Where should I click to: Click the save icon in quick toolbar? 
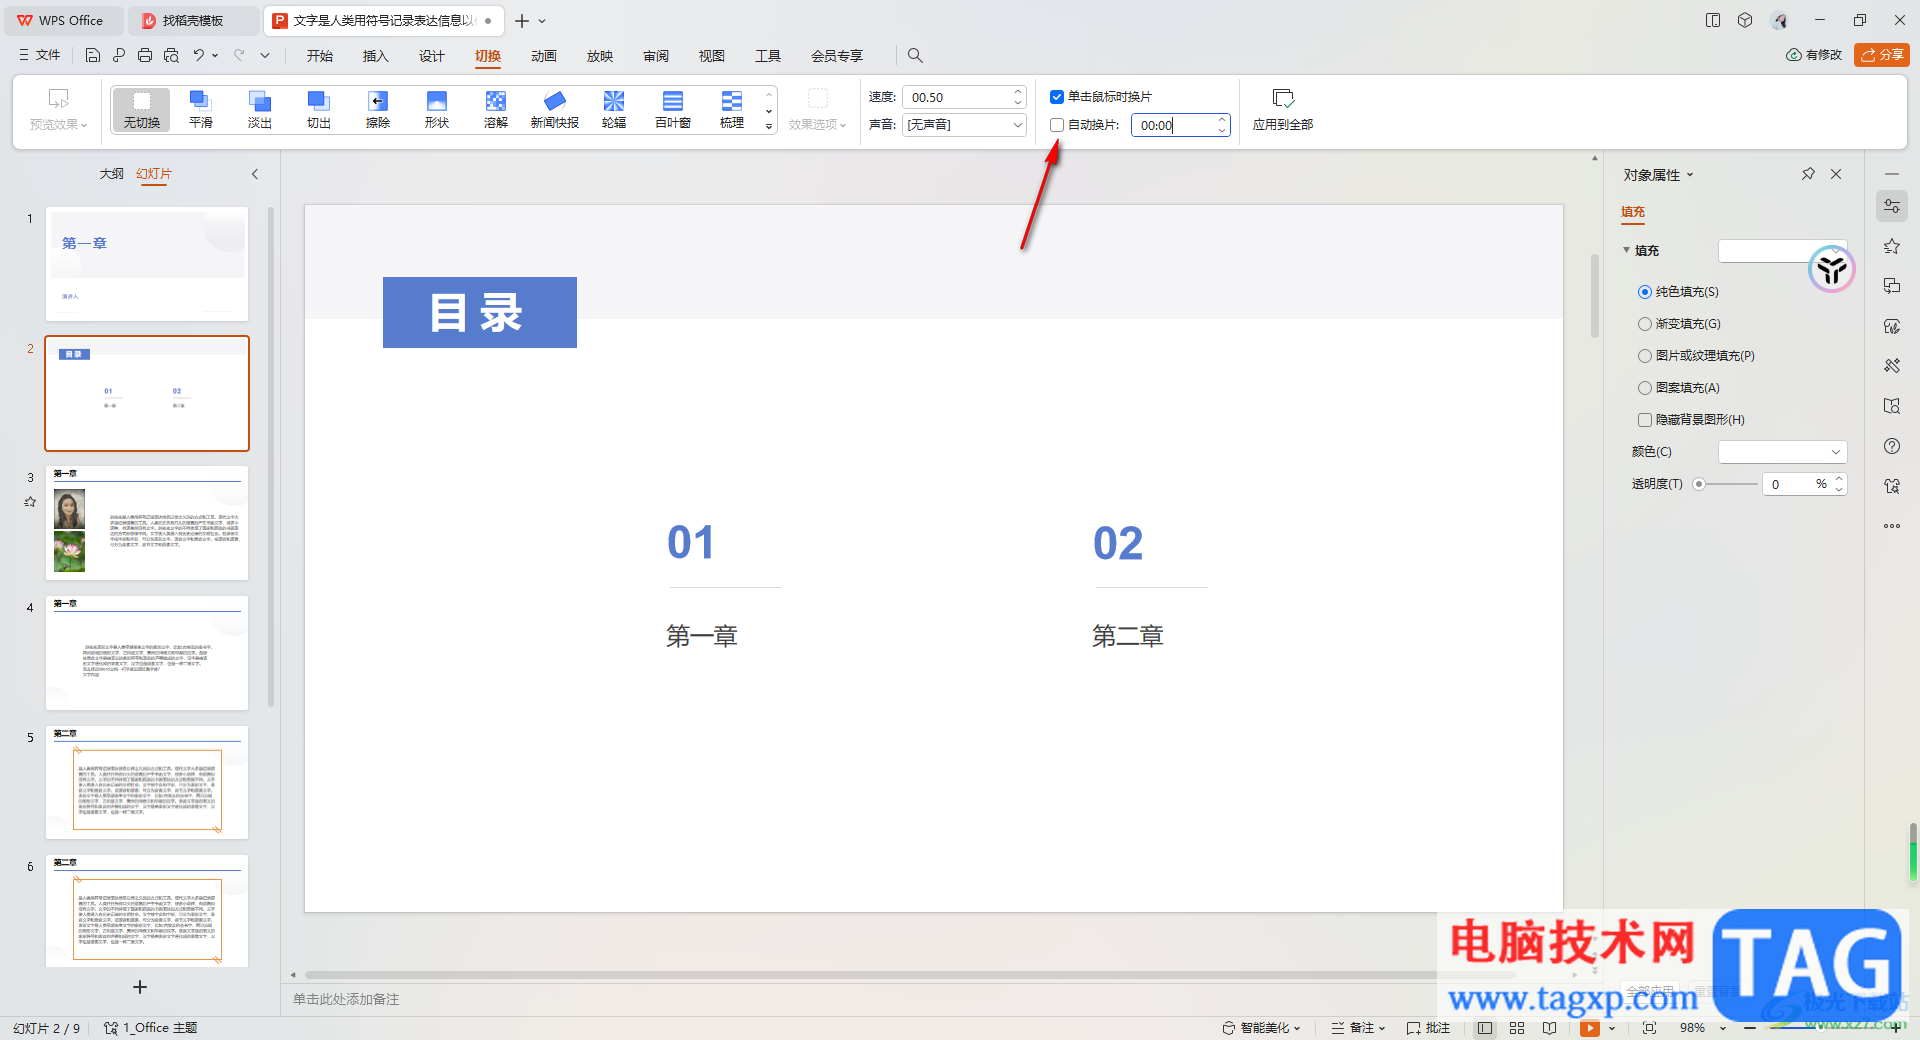[x=93, y=56]
